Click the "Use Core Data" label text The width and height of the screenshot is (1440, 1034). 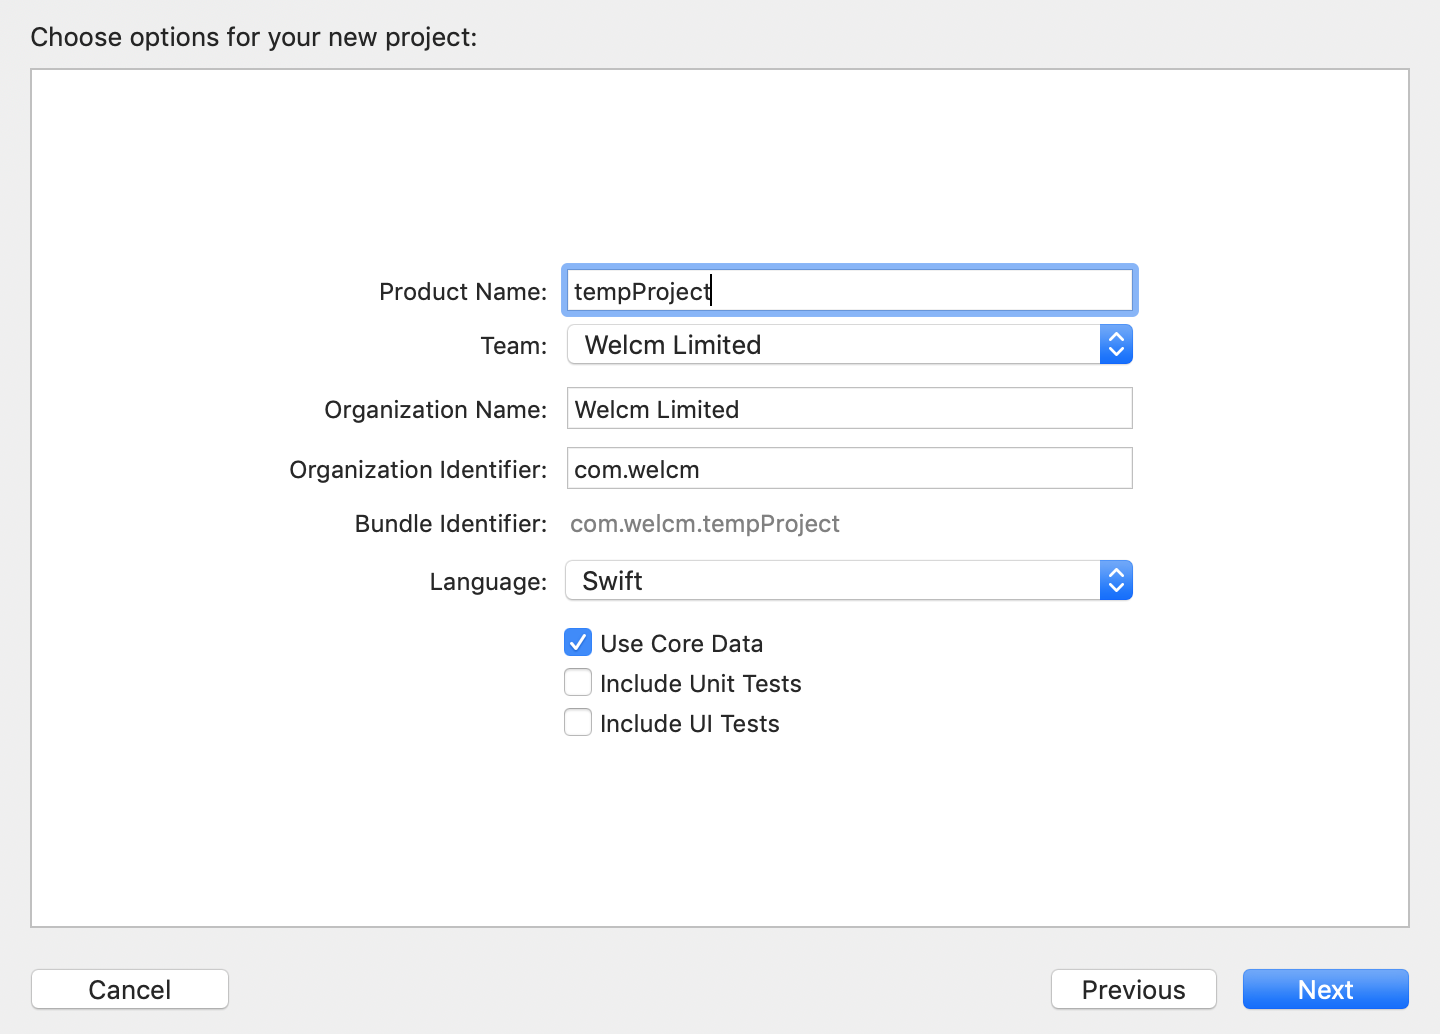[681, 644]
